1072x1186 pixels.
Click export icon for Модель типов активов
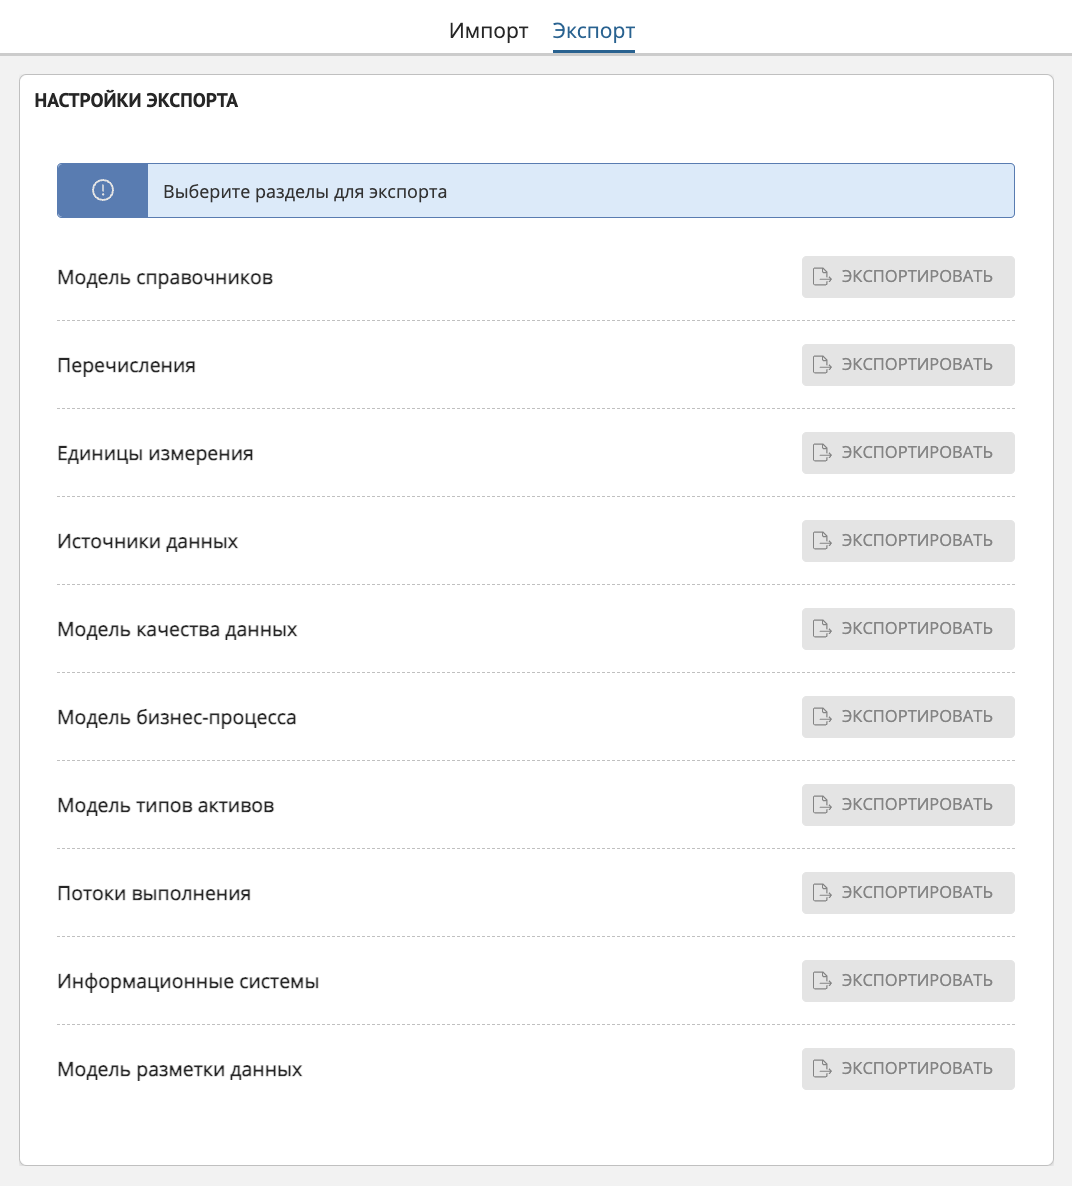(x=822, y=805)
